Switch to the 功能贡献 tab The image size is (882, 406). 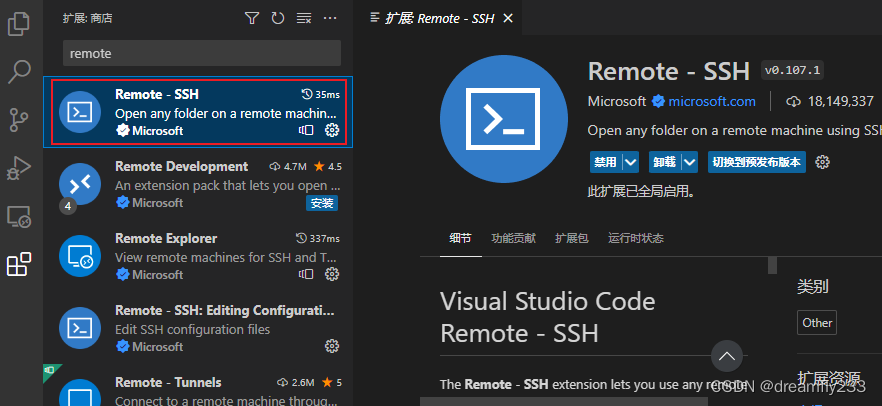point(514,238)
